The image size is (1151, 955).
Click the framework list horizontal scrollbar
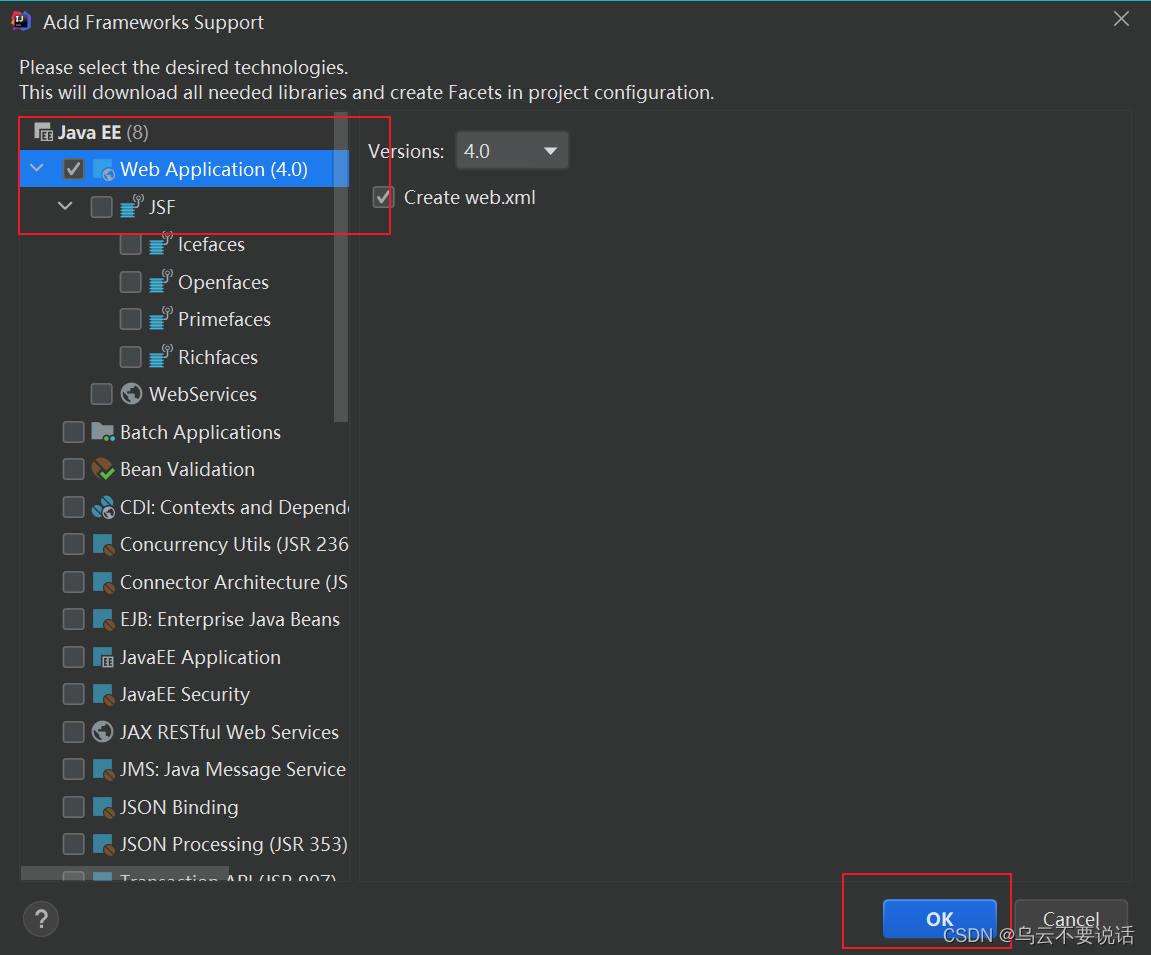[x=125, y=874]
